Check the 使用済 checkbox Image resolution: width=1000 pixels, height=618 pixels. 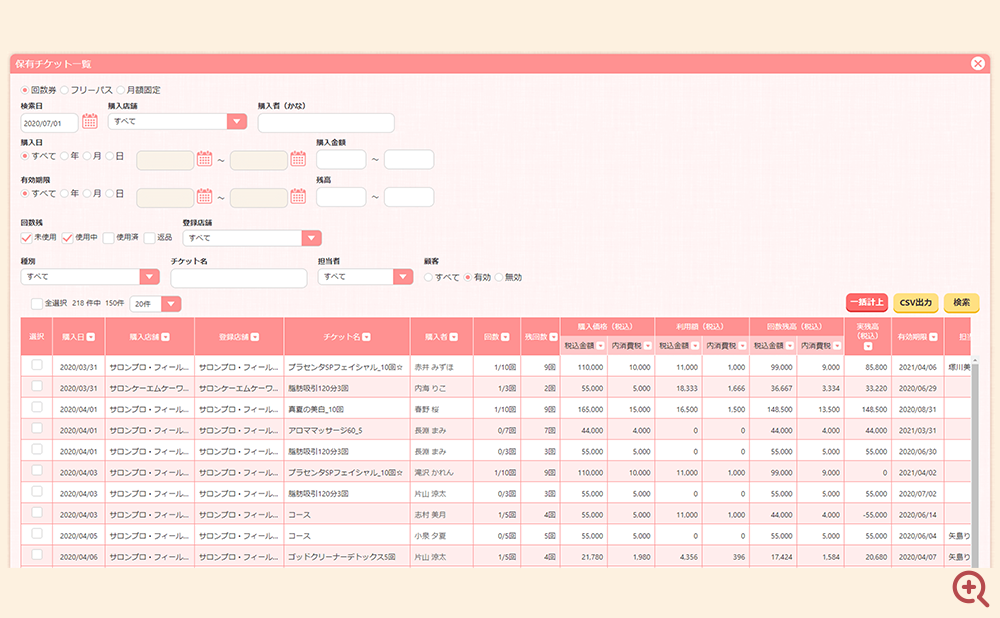[108, 238]
